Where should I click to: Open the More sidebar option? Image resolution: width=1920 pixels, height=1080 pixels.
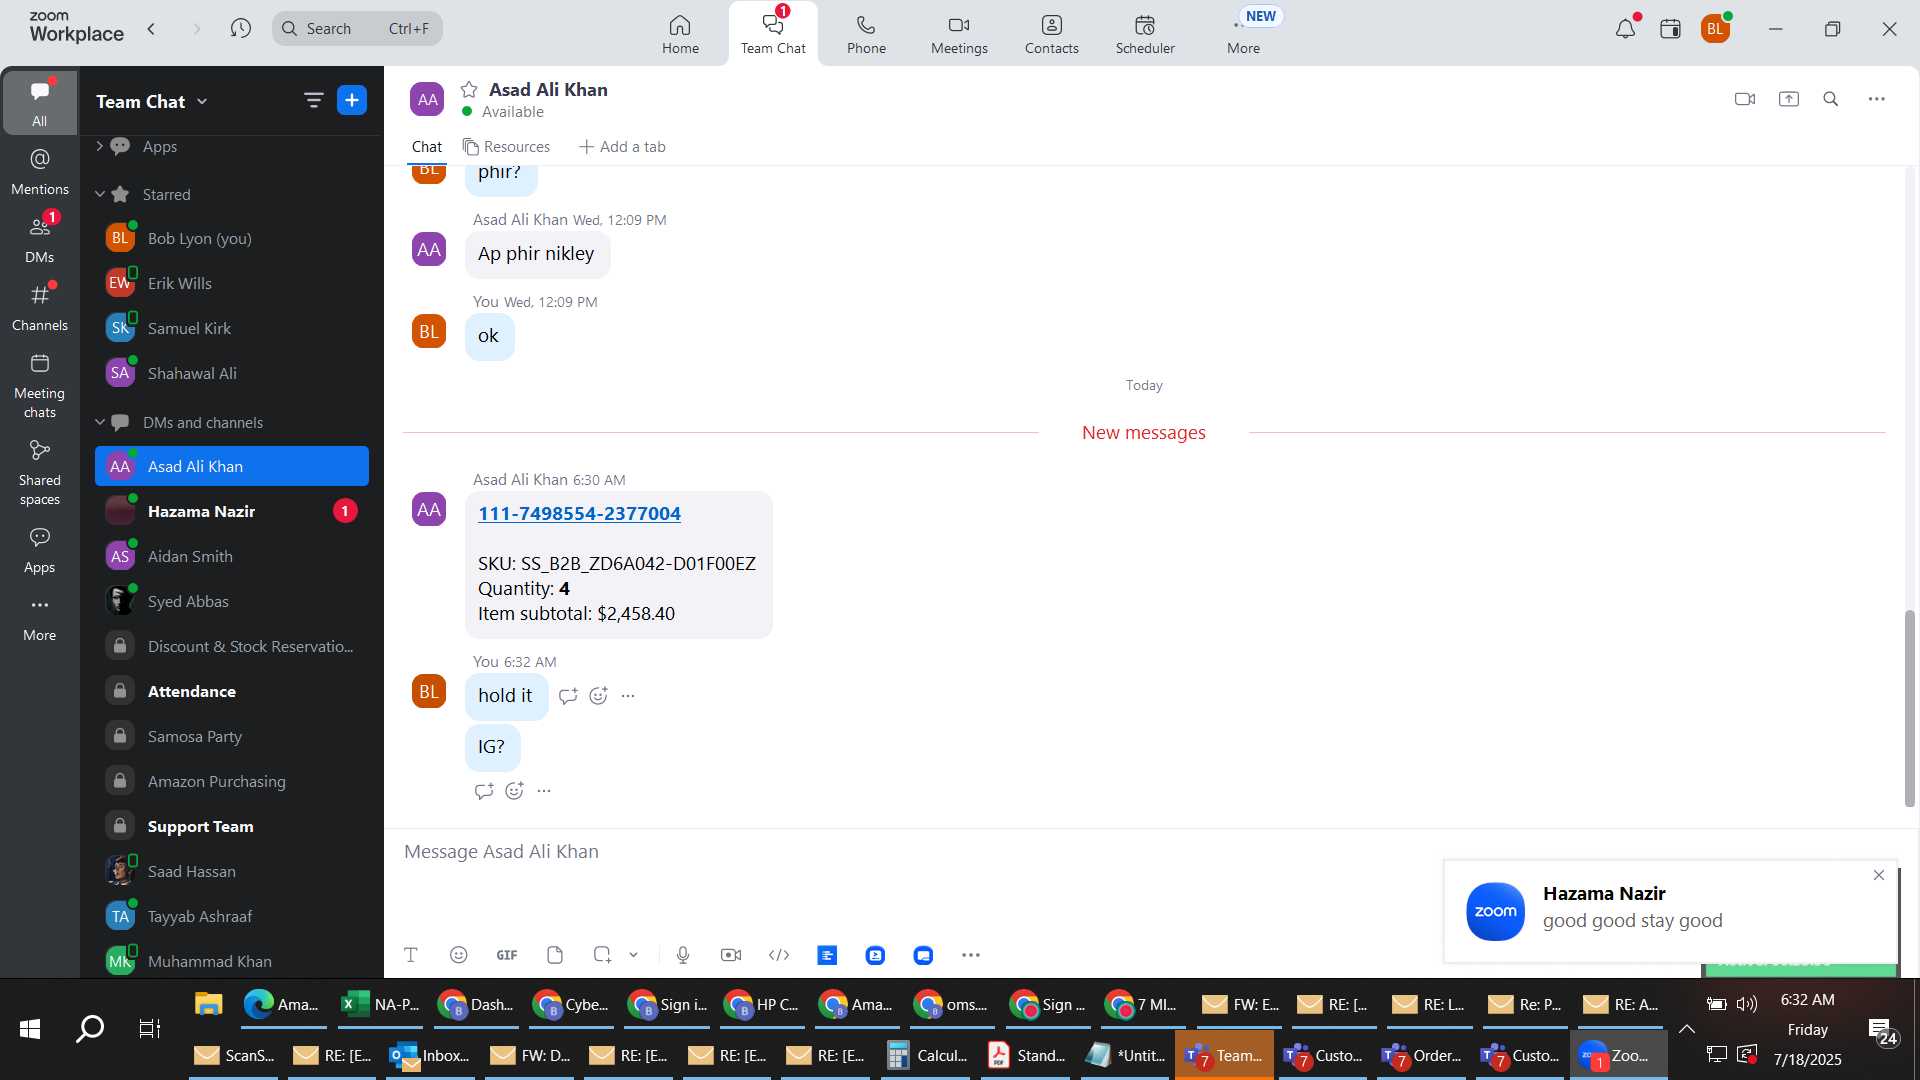coord(40,618)
